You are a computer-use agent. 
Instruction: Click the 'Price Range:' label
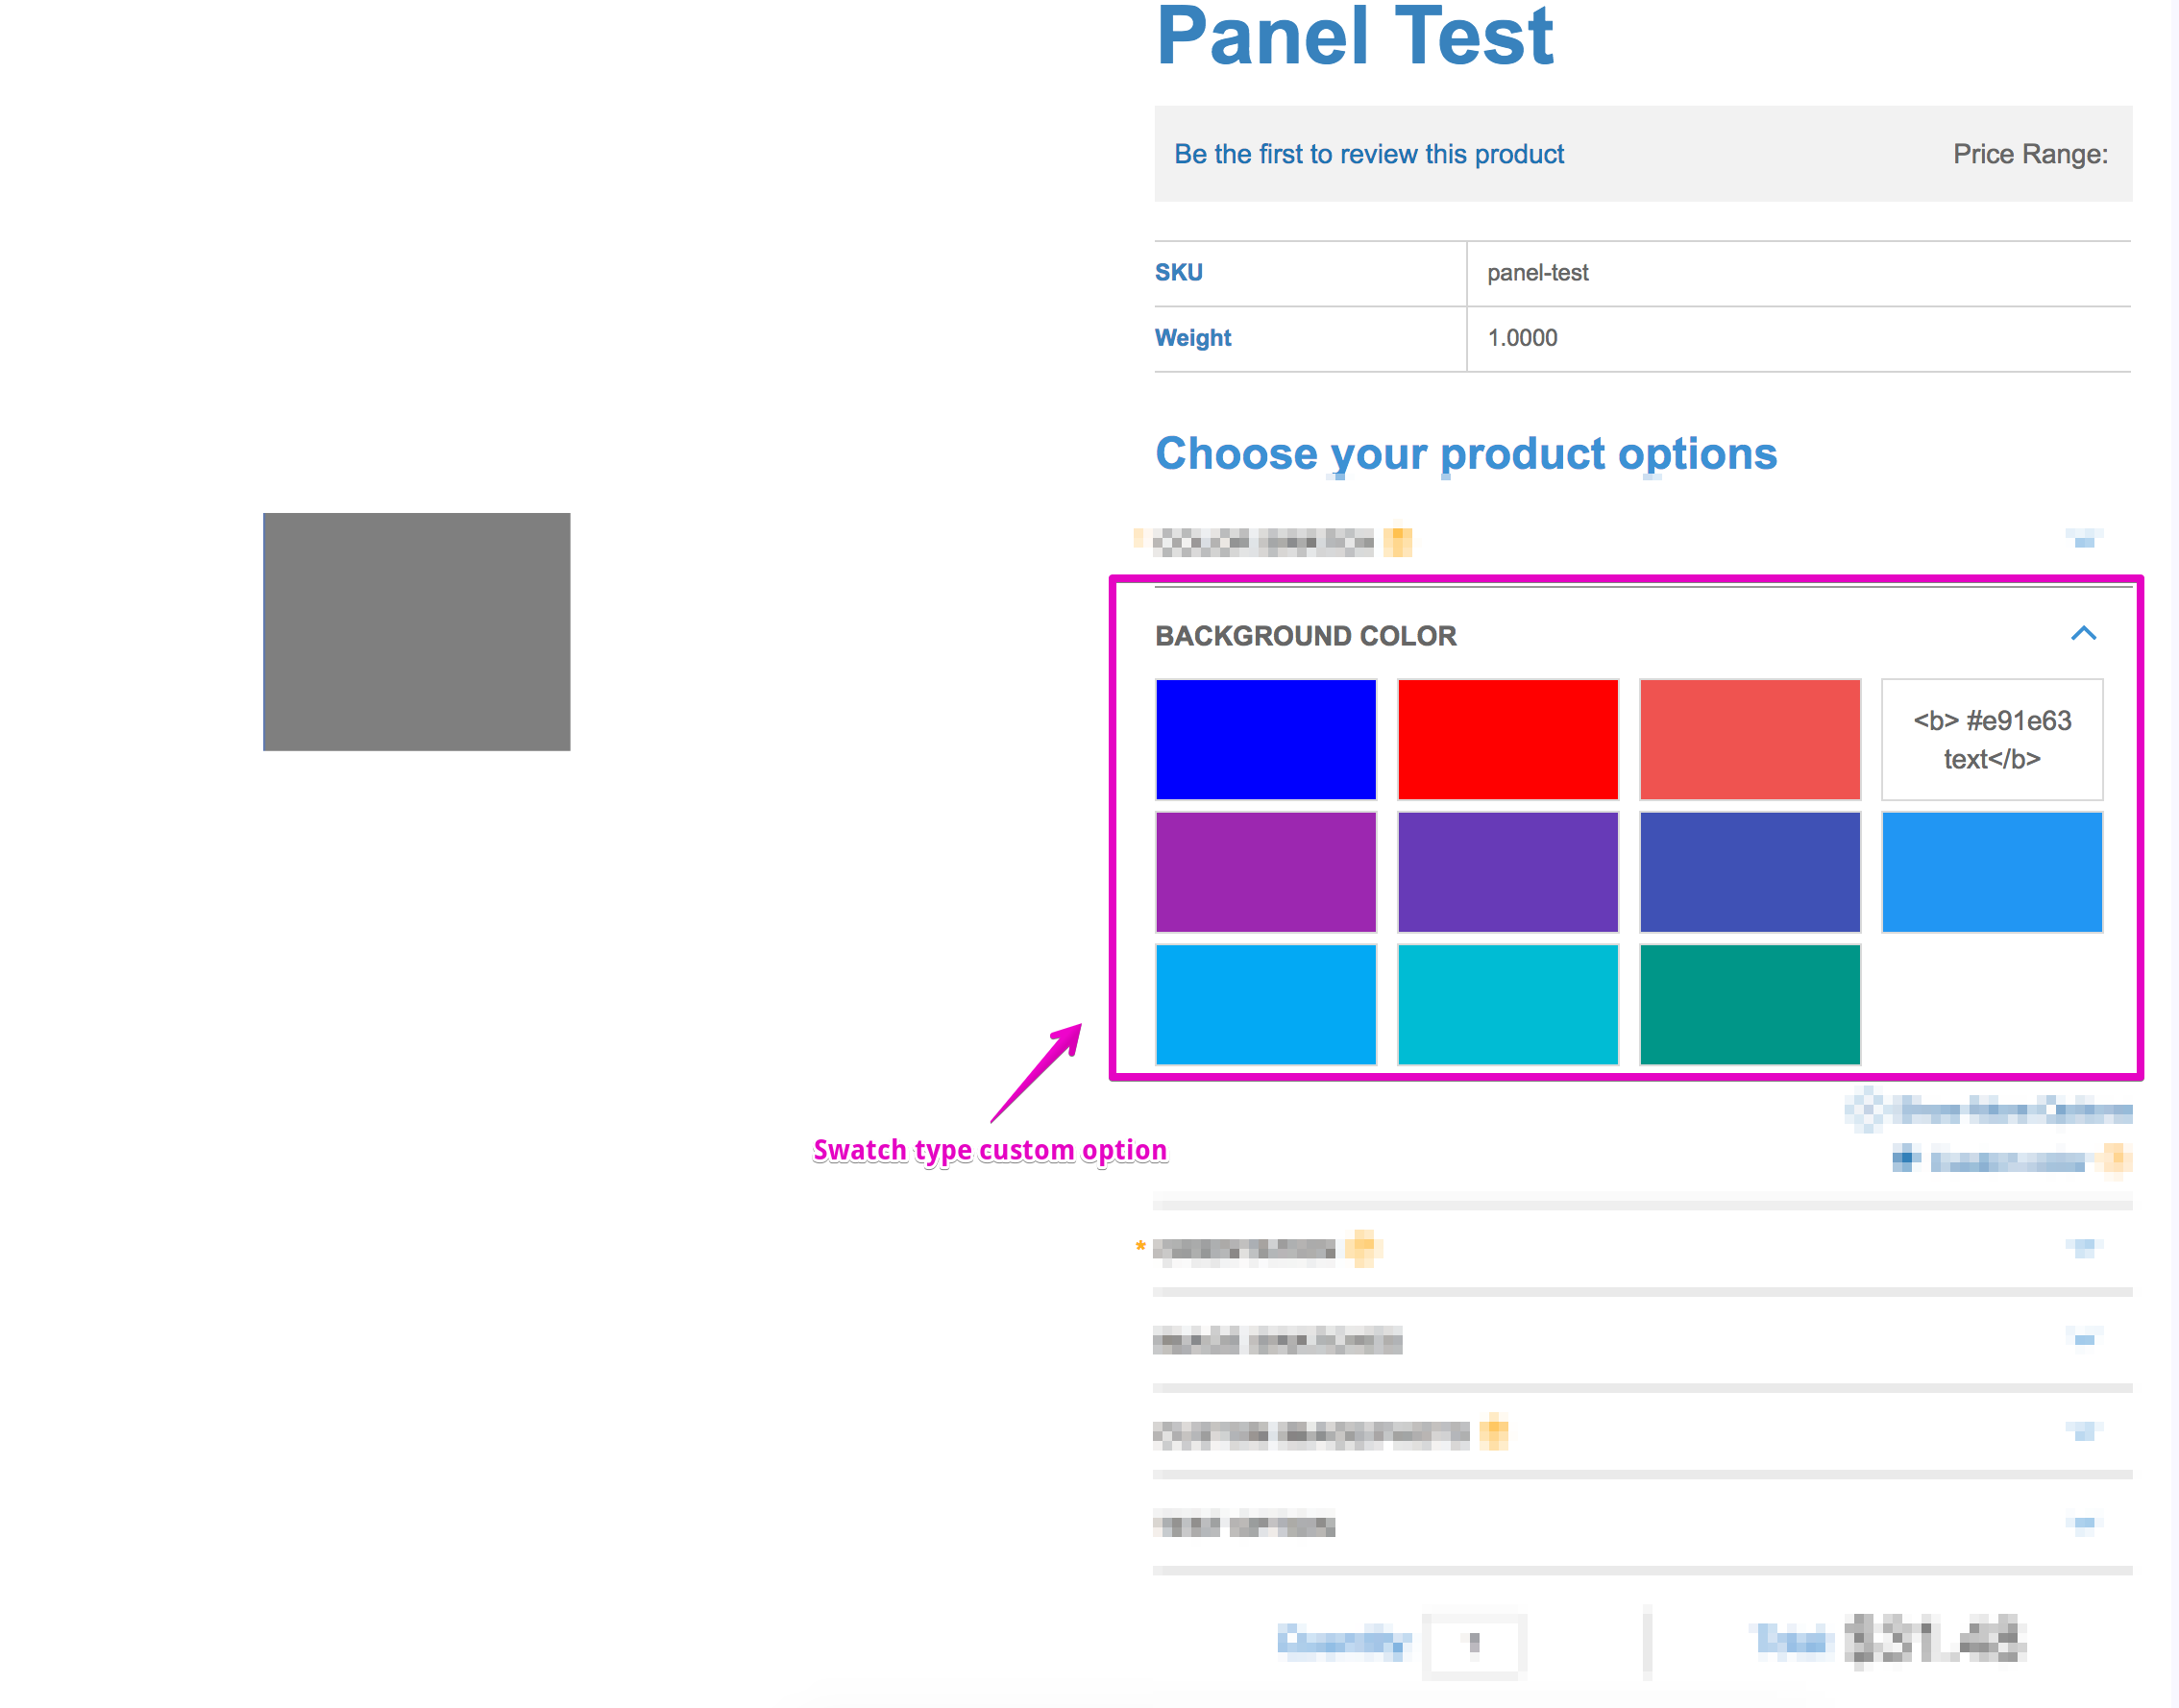[2030, 154]
